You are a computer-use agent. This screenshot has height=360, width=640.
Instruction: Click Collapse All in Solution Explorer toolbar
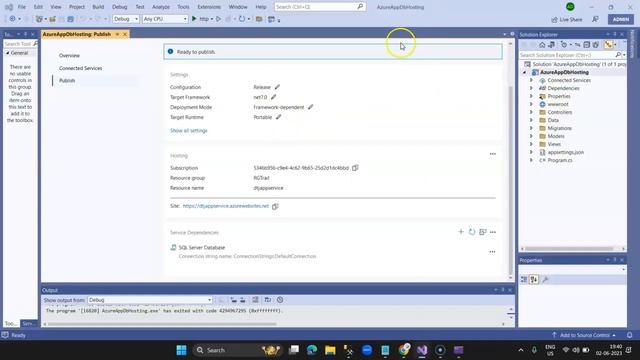tap(587, 44)
